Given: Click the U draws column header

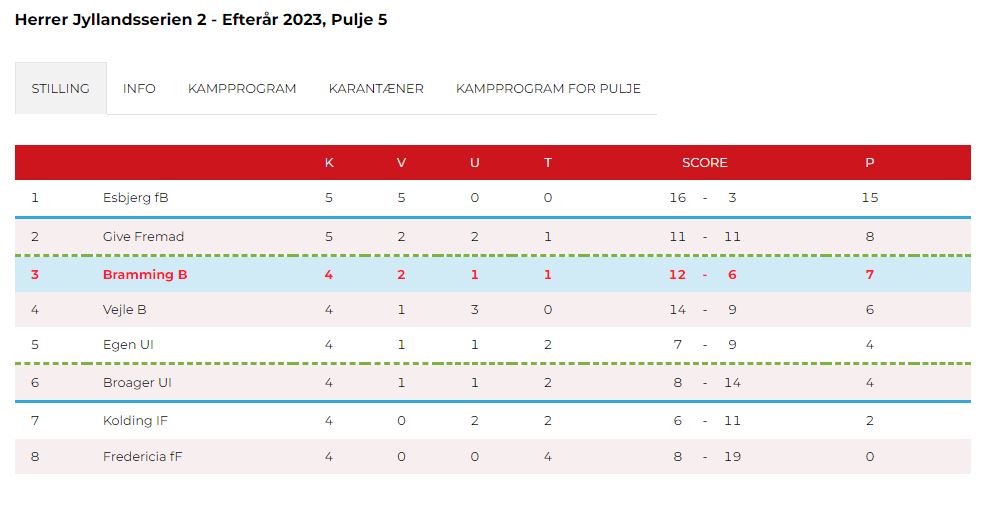Looking at the screenshot, I should tap(474, 163).
